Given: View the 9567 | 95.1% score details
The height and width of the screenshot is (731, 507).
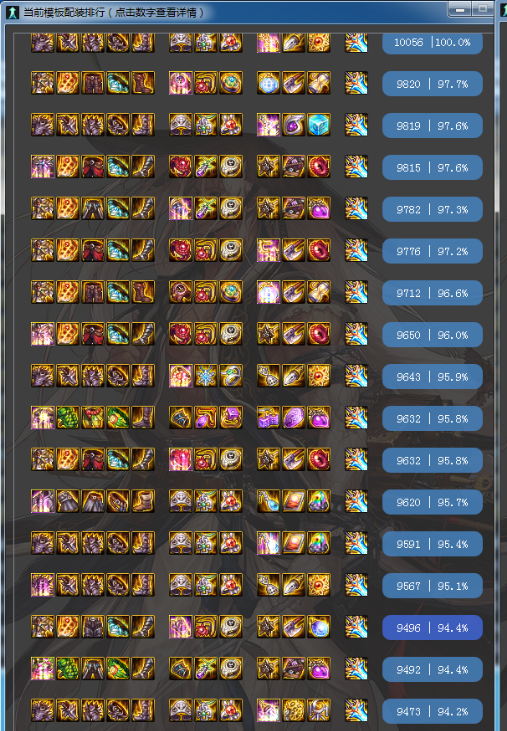Looking at the screenshot, I should coord(432,586).
